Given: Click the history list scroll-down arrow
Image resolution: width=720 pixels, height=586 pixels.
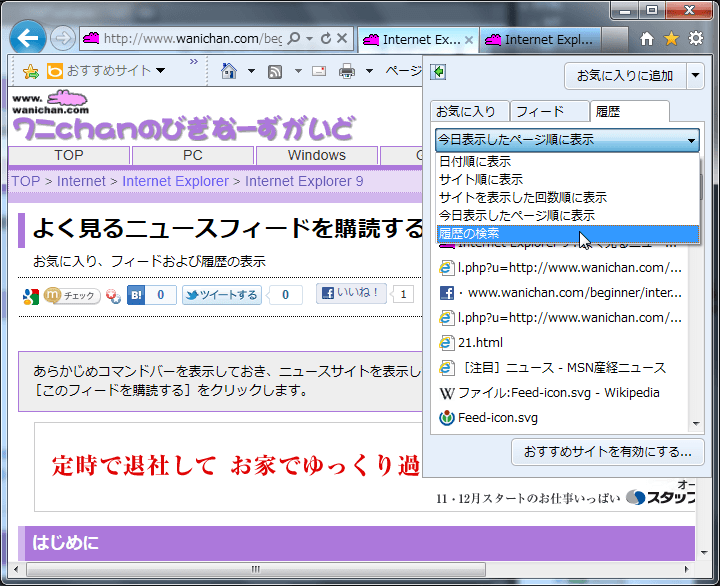Looking at the screenshot, I should [x=696, y=424].
